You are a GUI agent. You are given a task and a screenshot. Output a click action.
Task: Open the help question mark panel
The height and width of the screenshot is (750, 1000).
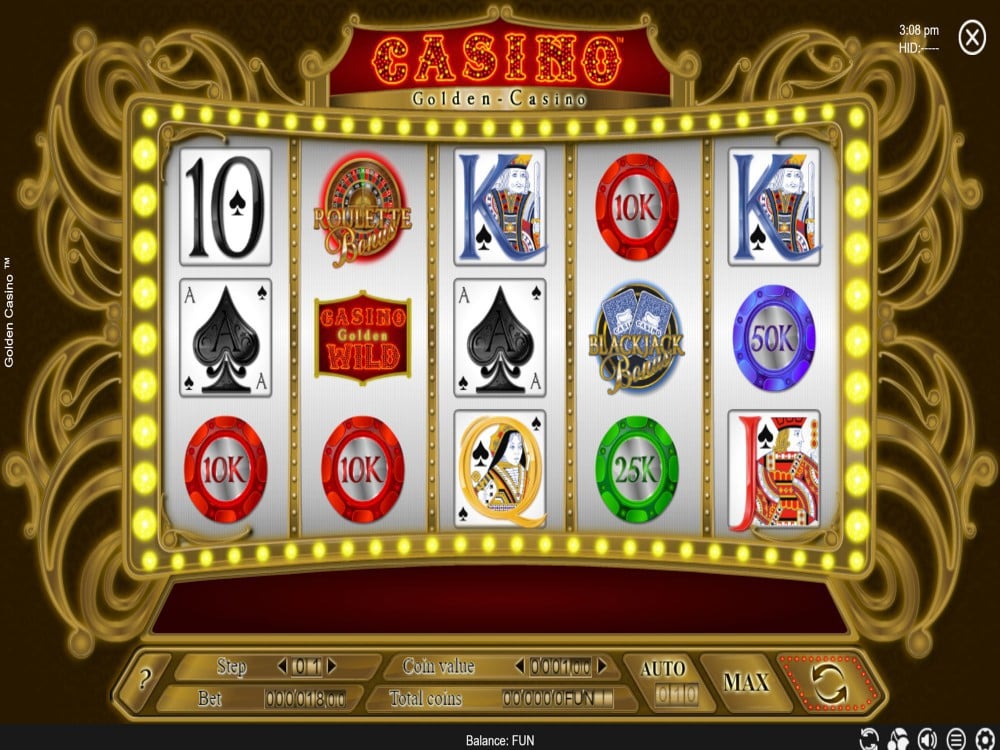[x=144, y=680]
